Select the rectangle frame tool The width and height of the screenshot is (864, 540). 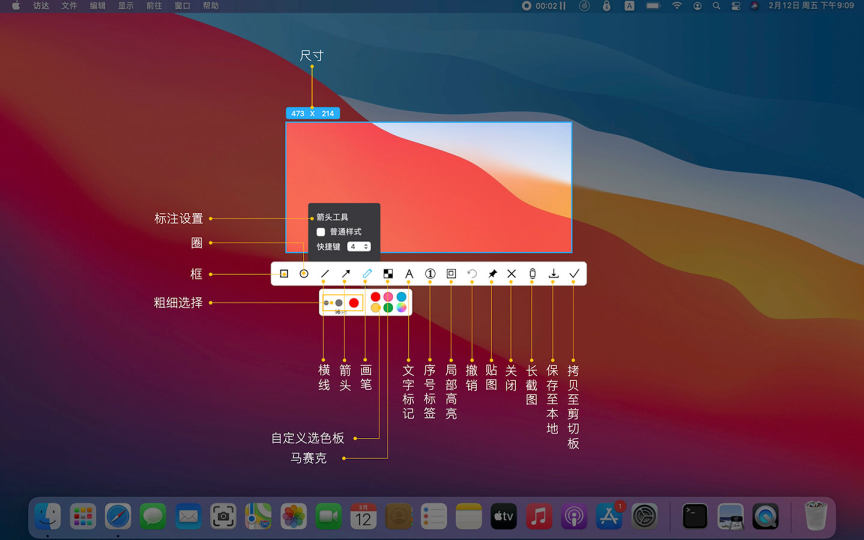click(x=284, y=273)
